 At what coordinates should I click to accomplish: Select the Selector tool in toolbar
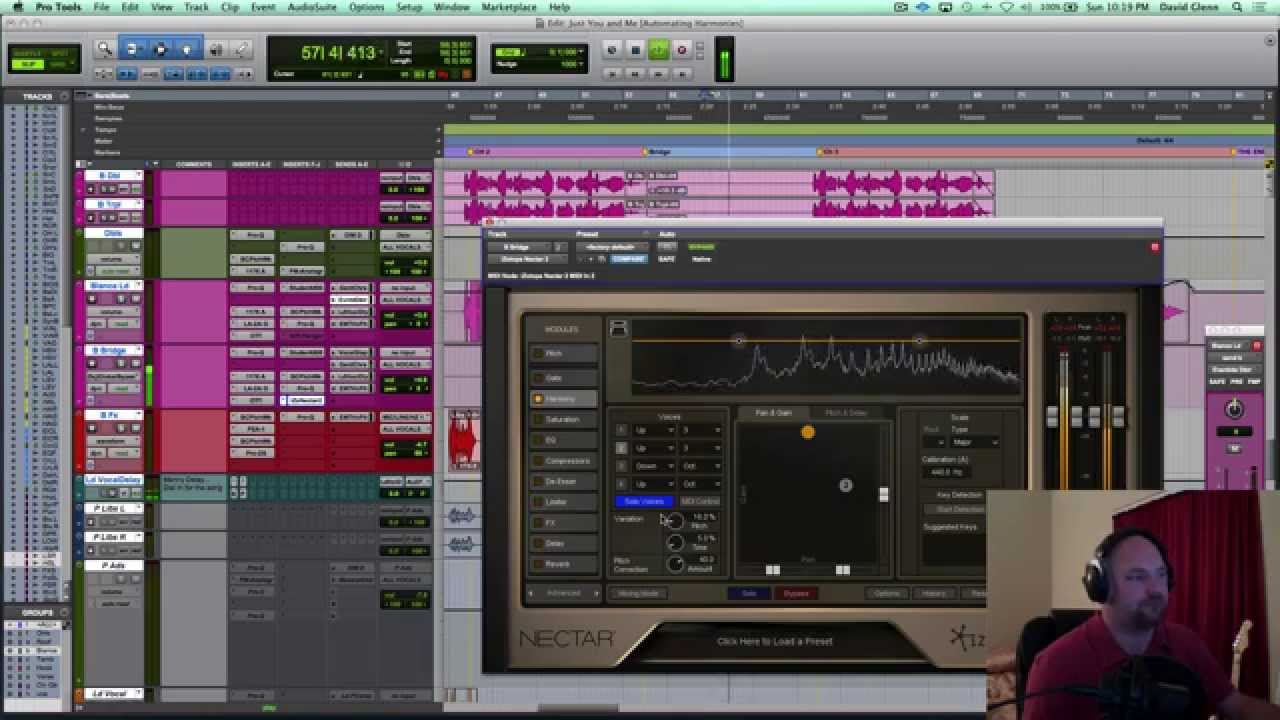point(160,49)
